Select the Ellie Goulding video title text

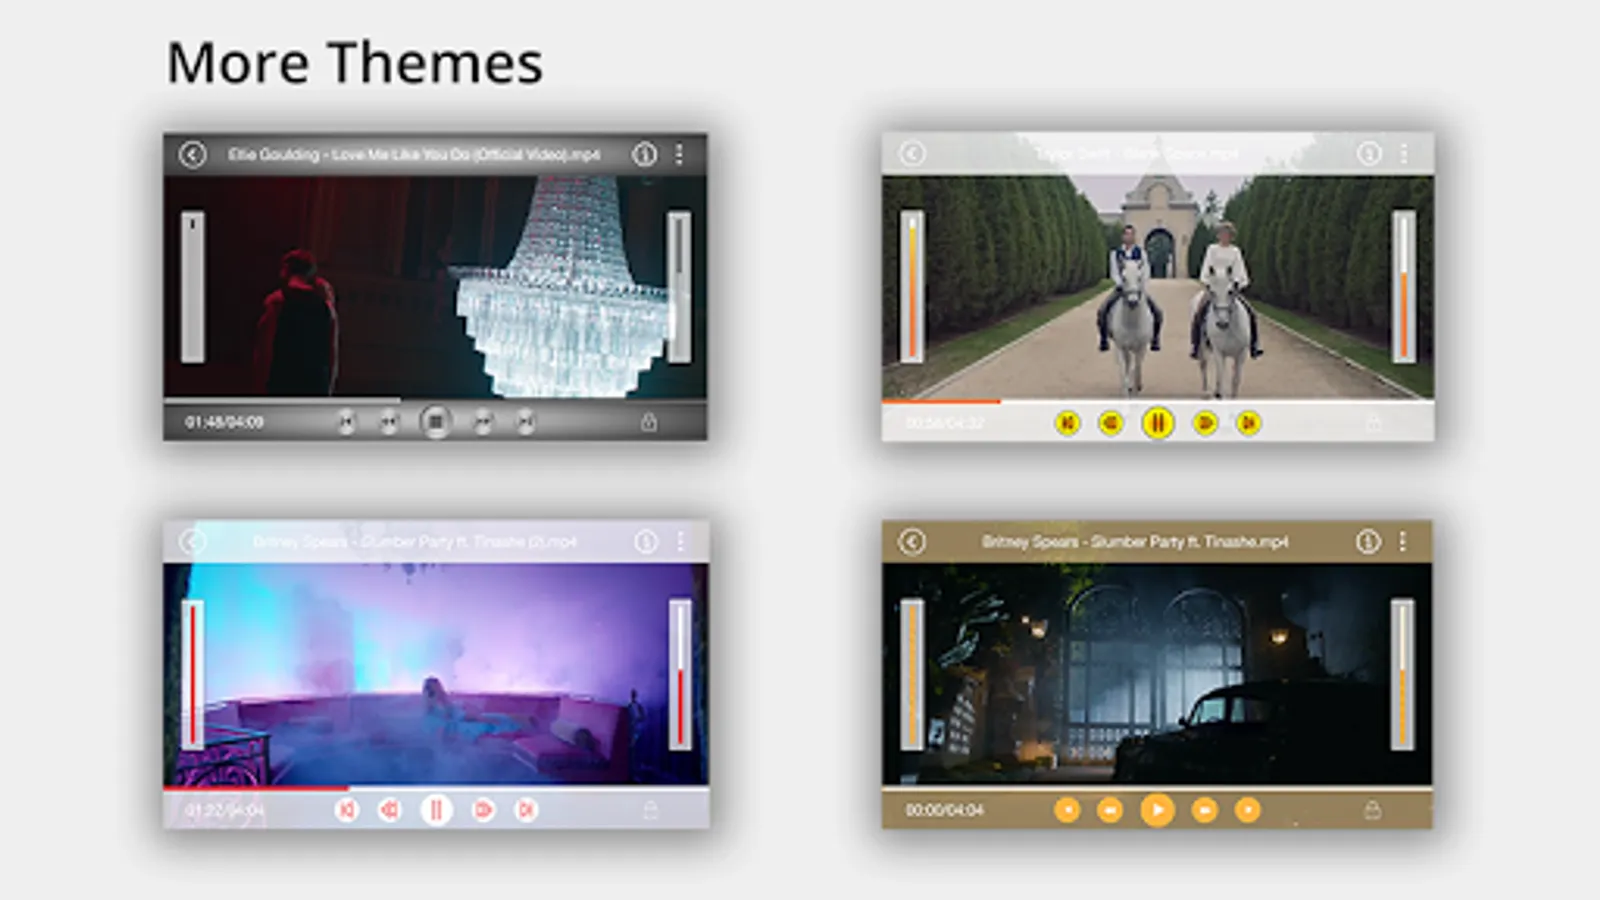tap(414, 154)
